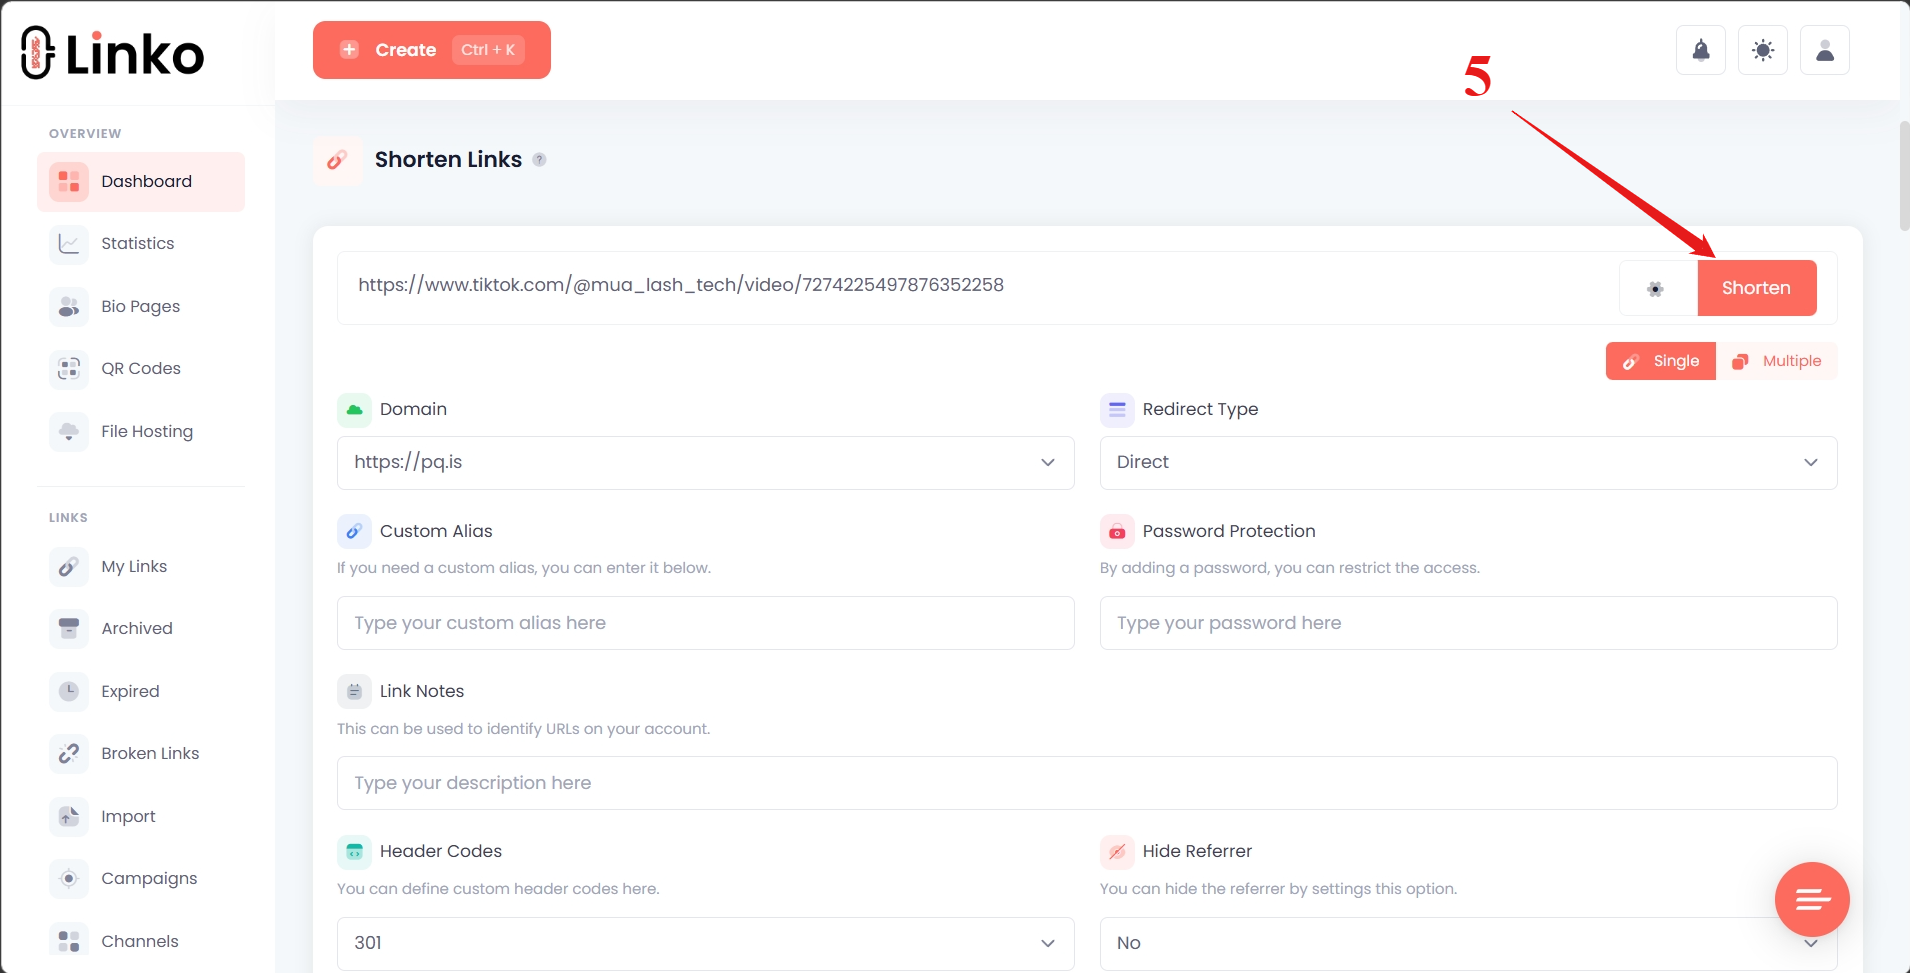Screen dimensions: 1910x973
Task: Select the Single link mode
Action: coord(1660,361)
